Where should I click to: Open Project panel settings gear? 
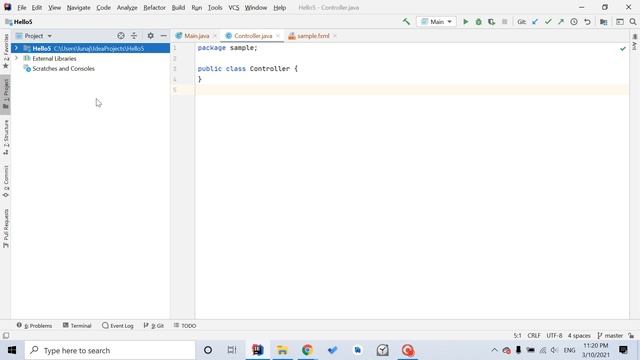150,36
